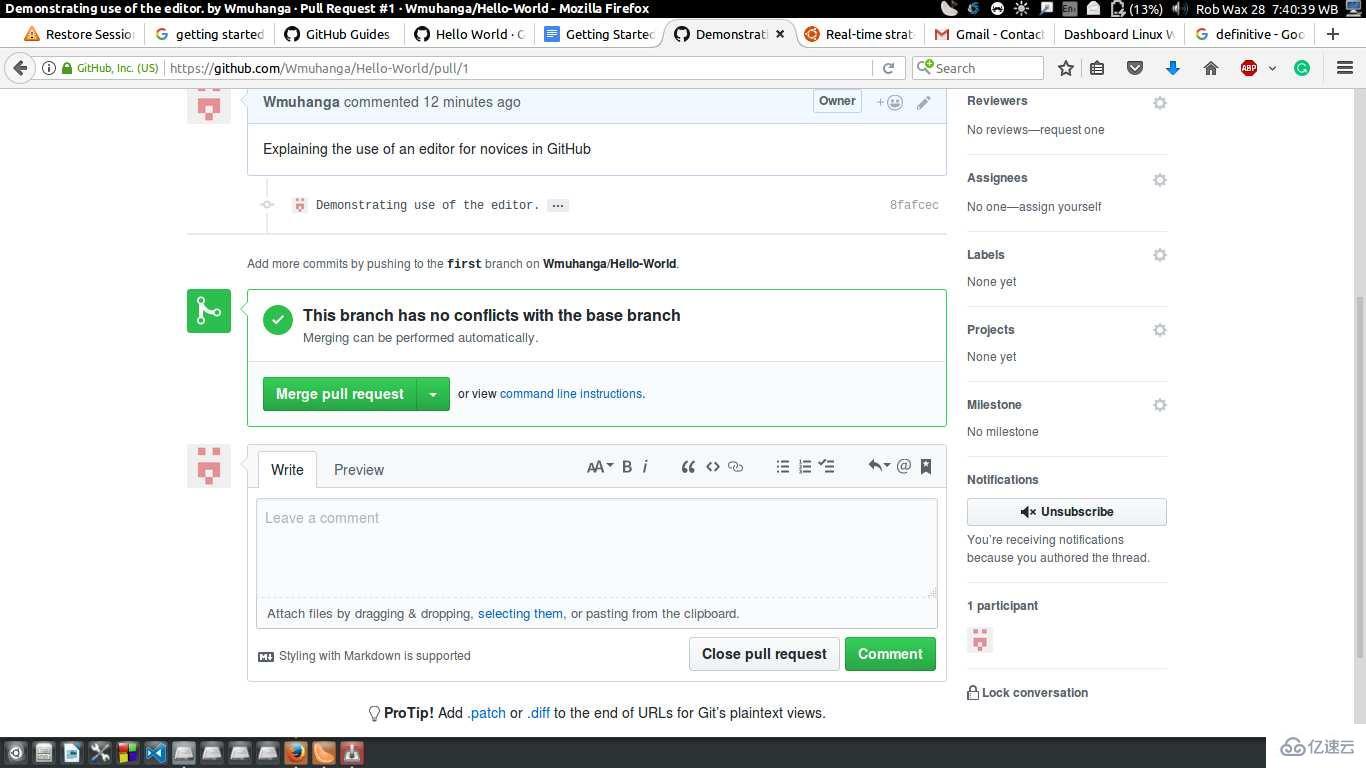The width and height of the screenshot is (1366, 768).
Task: Close the active Demonstrating browser tab
Action: point(780,34)
